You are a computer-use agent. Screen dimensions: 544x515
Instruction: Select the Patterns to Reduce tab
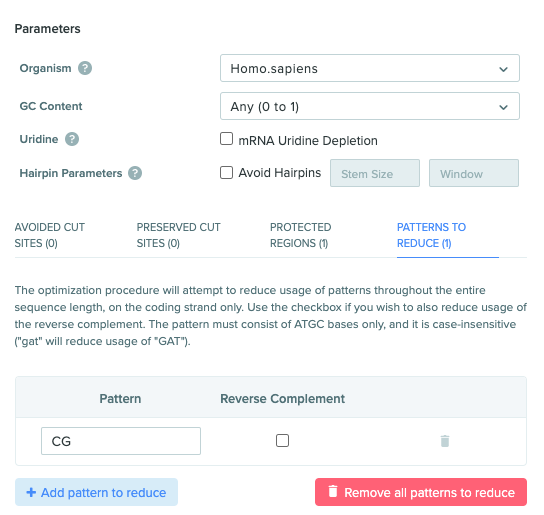[x=431, y=235]
